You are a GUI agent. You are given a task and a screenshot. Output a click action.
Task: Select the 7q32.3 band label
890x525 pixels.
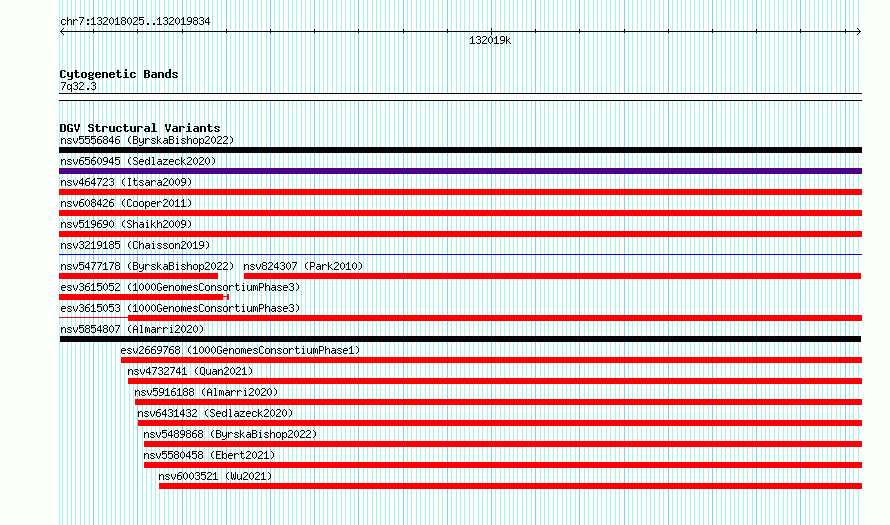pyautogui.click(x=78, y=86)
